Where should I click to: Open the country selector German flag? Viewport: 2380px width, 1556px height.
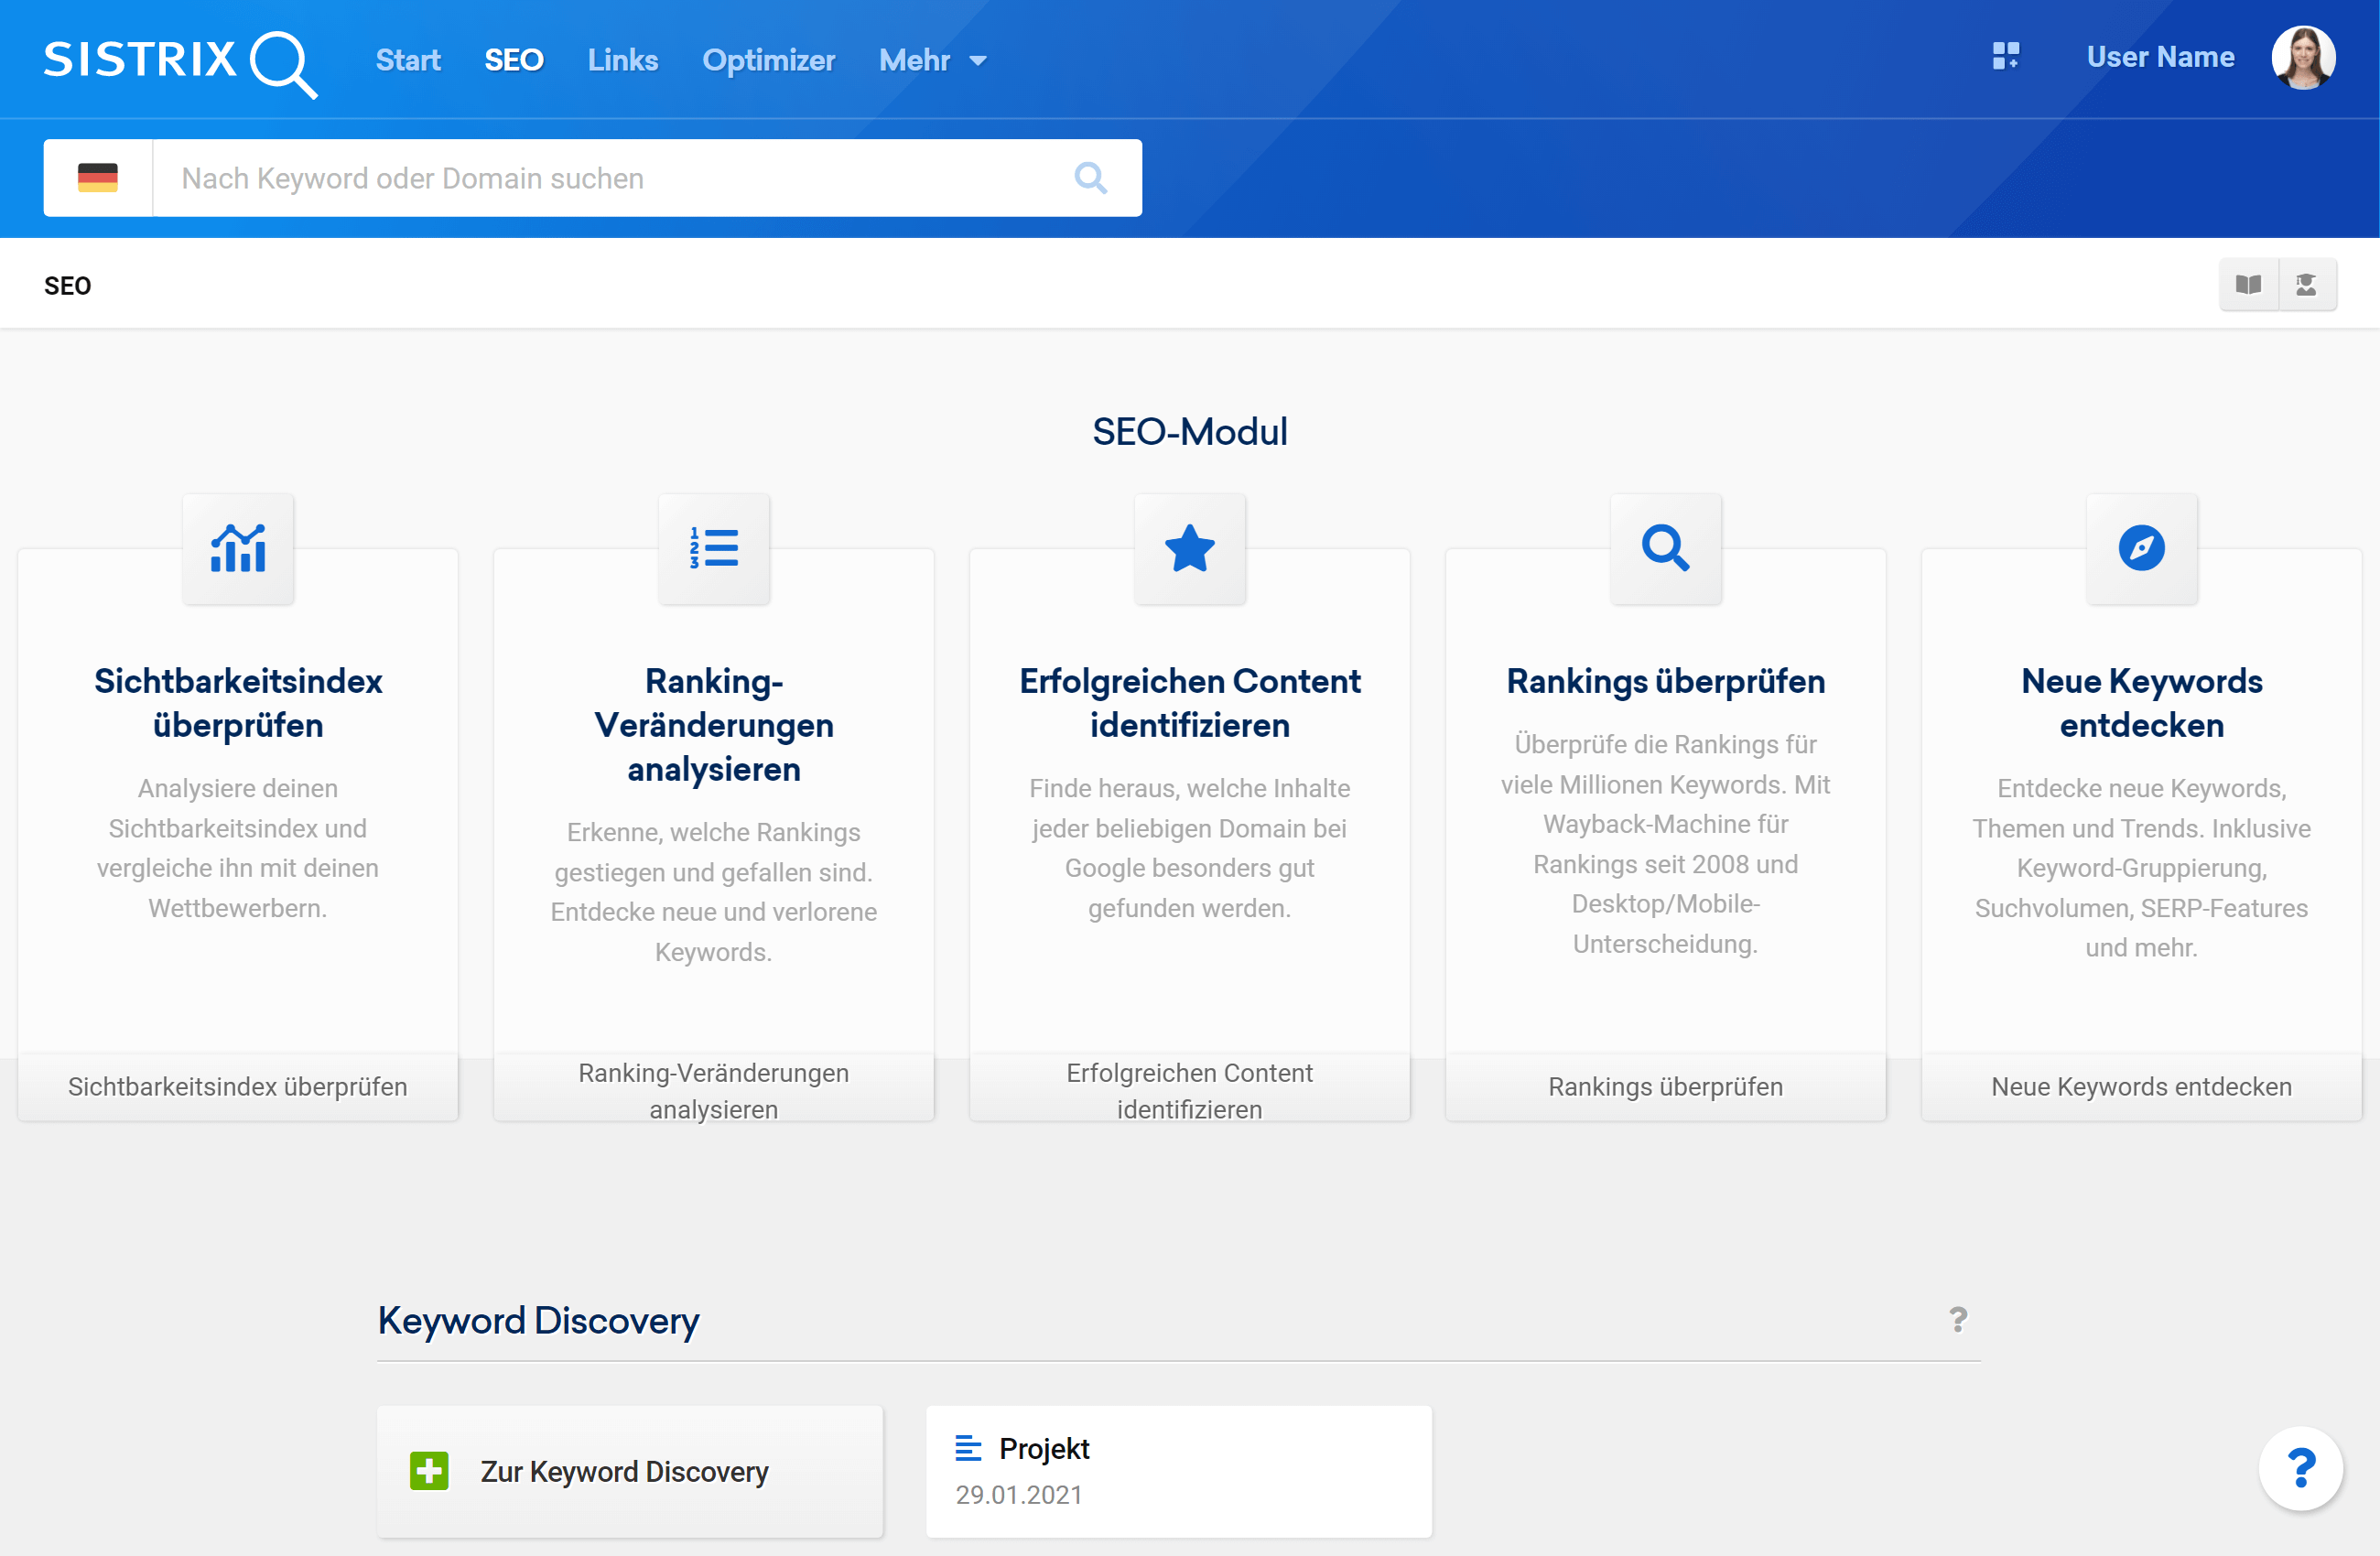tap(98, 178)
